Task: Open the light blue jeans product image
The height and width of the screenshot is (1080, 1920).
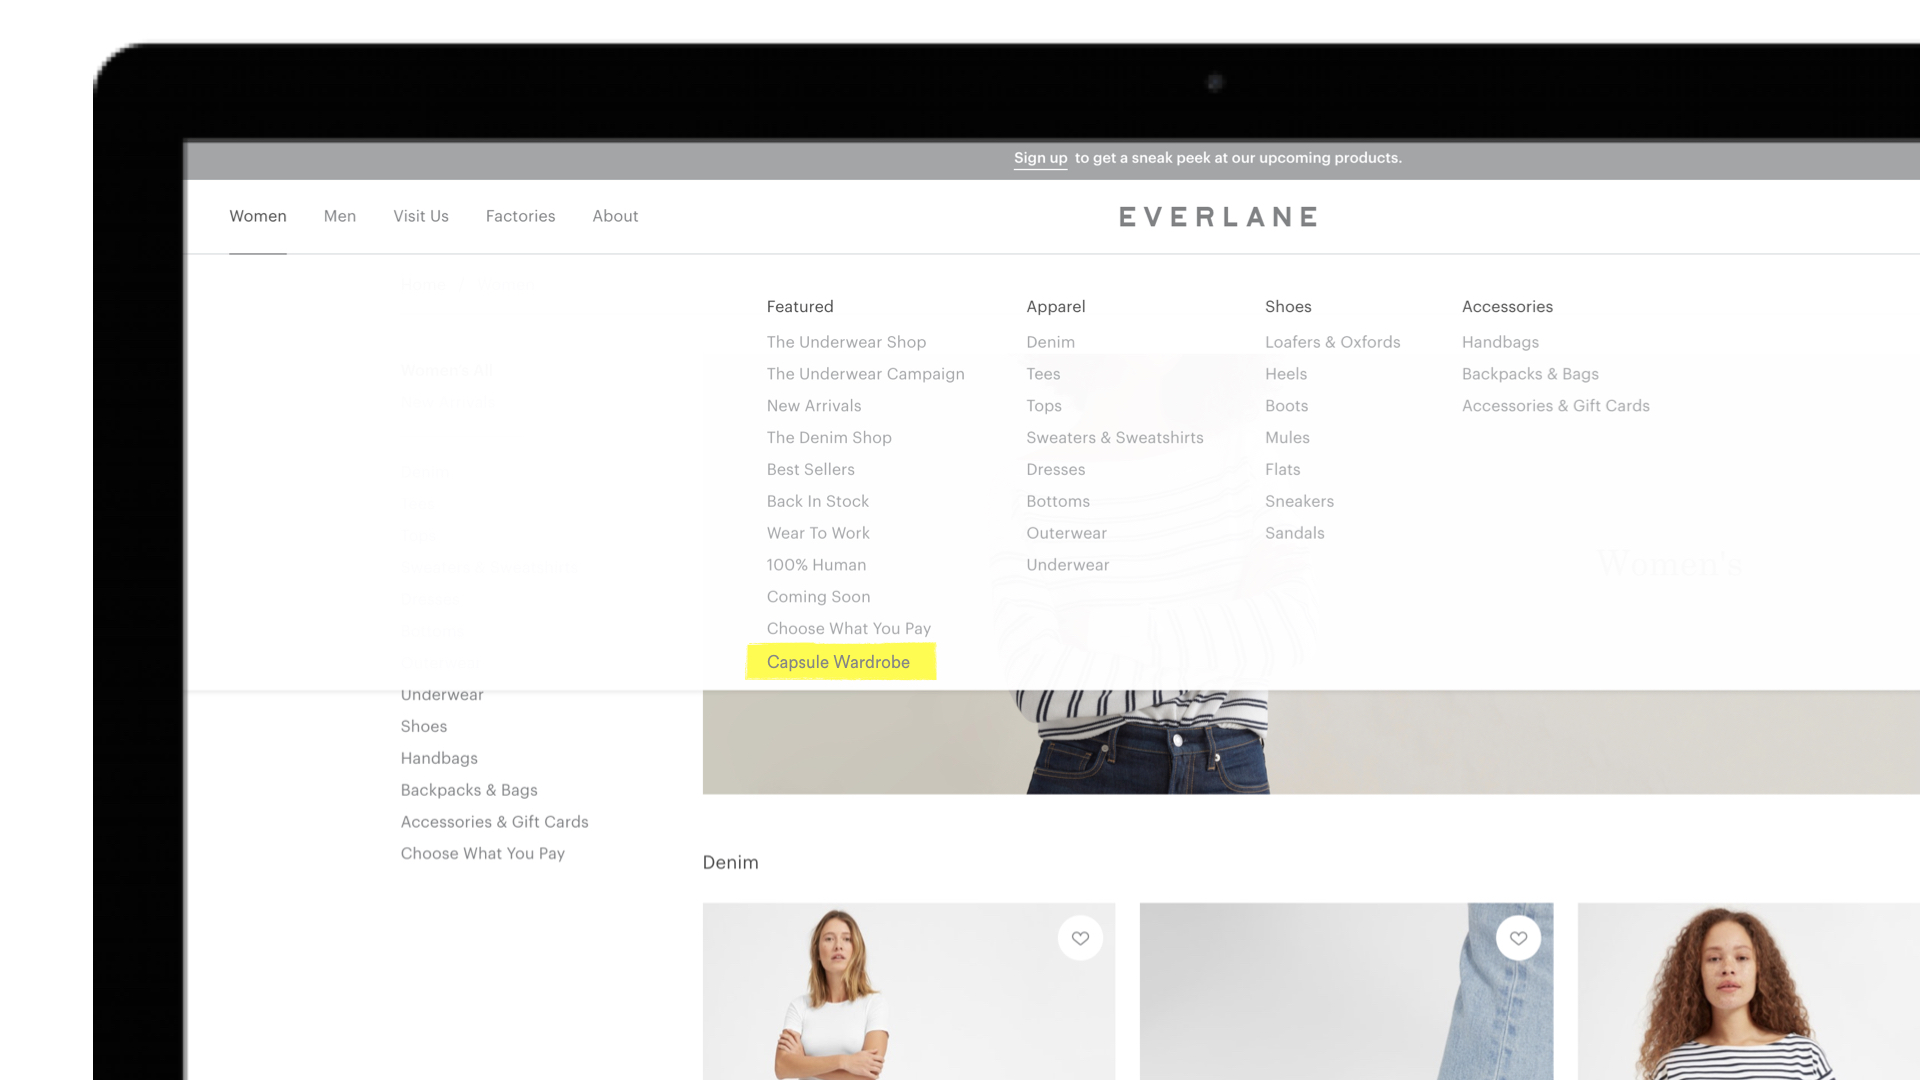Action: click(1346, 991)
